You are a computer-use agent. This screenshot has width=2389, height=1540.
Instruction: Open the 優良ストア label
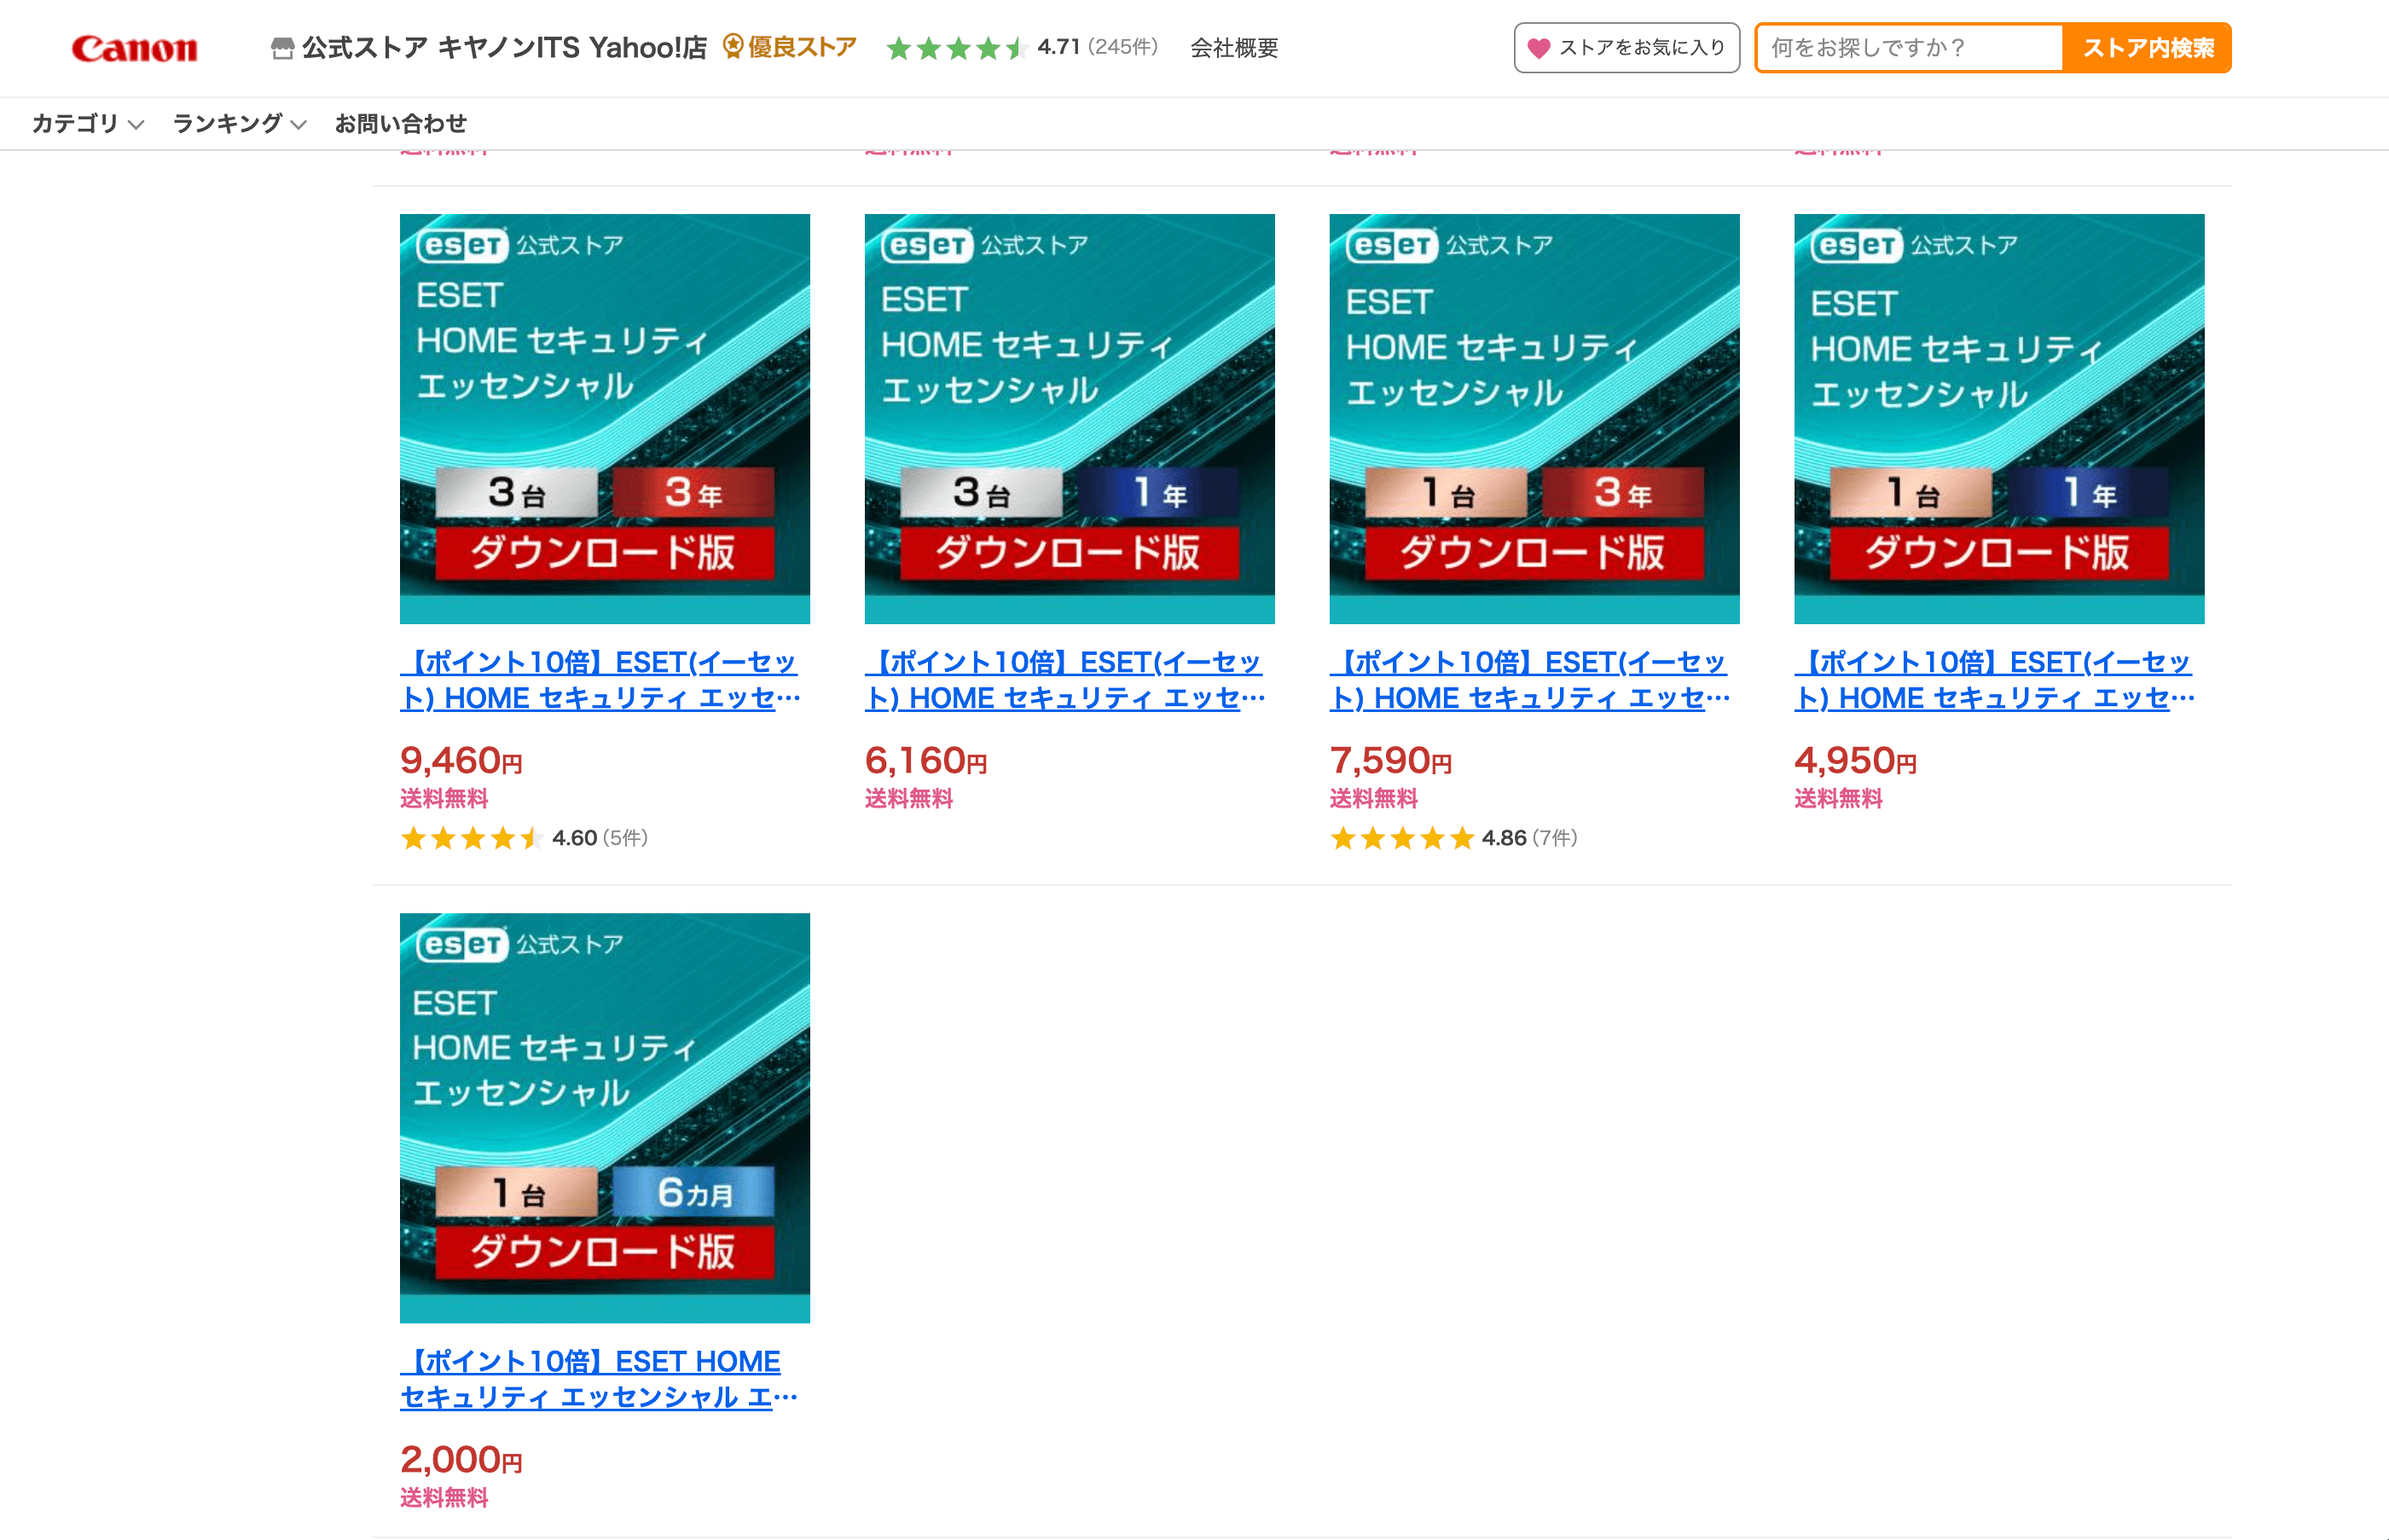802,47
